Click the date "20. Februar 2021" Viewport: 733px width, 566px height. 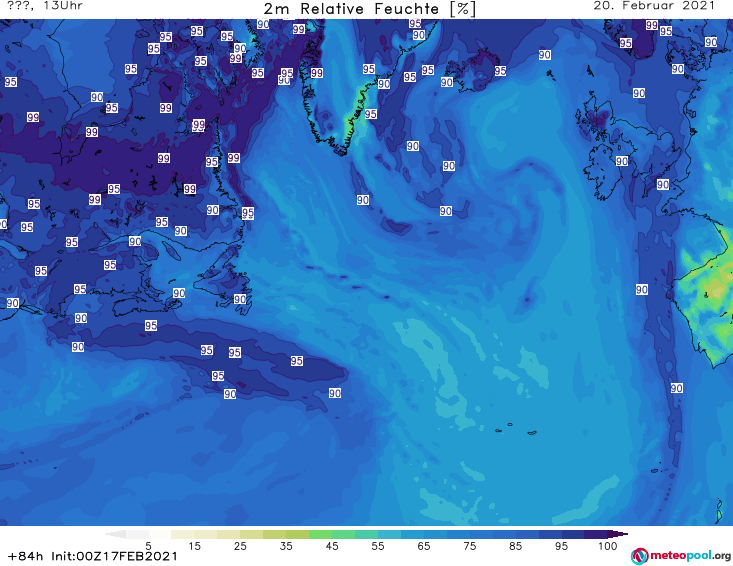[654, 6]
